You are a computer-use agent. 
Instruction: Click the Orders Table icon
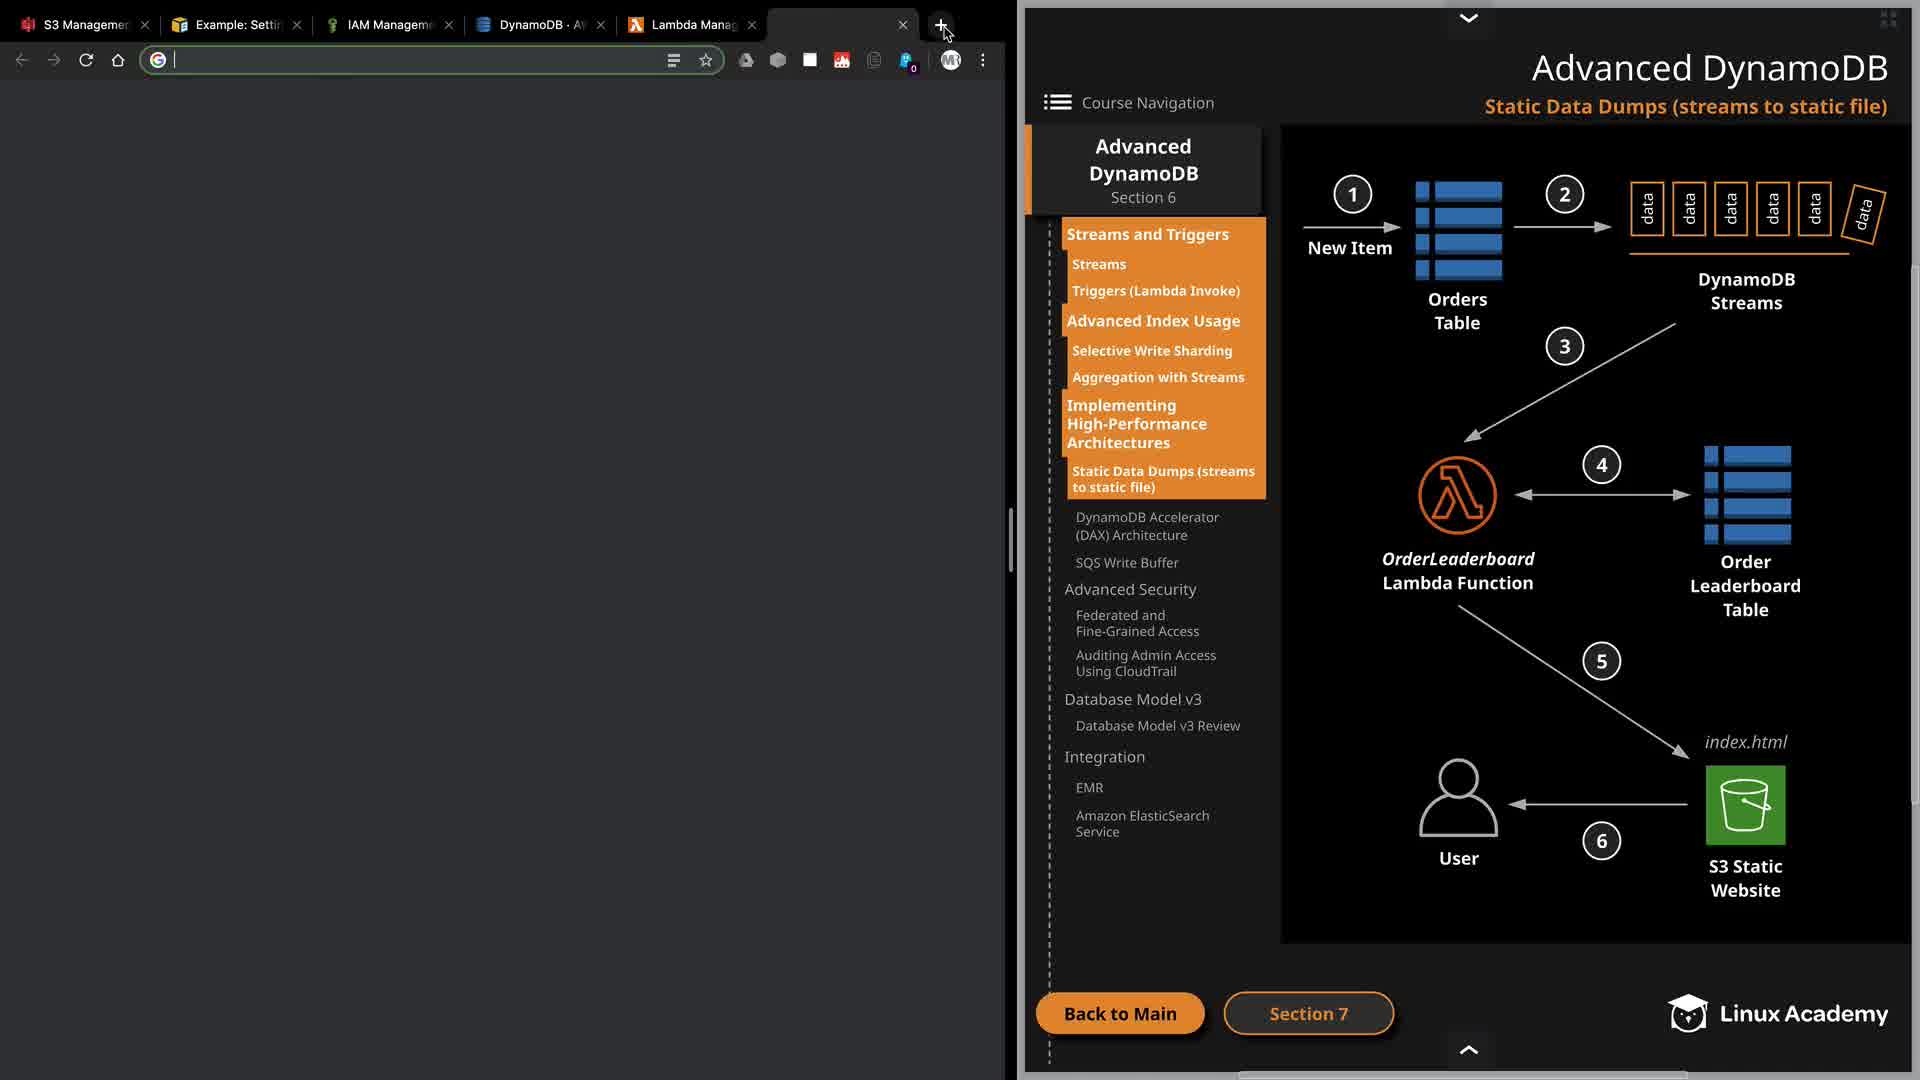click(1458, 230)
